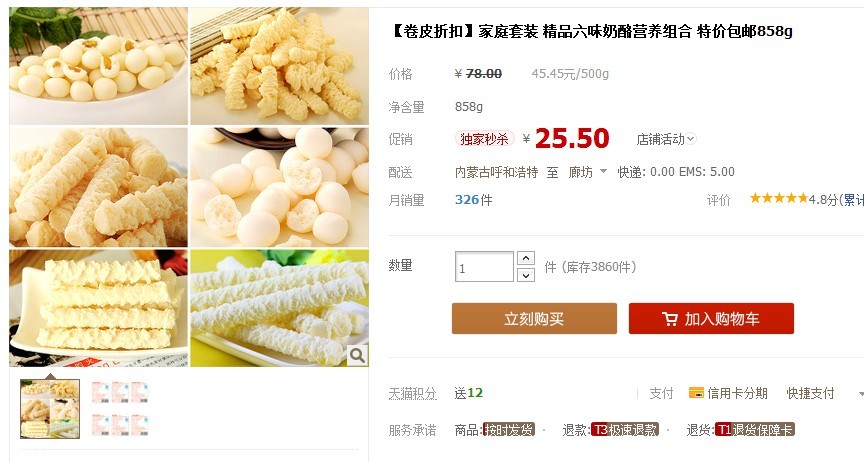Click the 快捷支付 payment option
Screen dimensions: 864x462
tap(810, 393)
